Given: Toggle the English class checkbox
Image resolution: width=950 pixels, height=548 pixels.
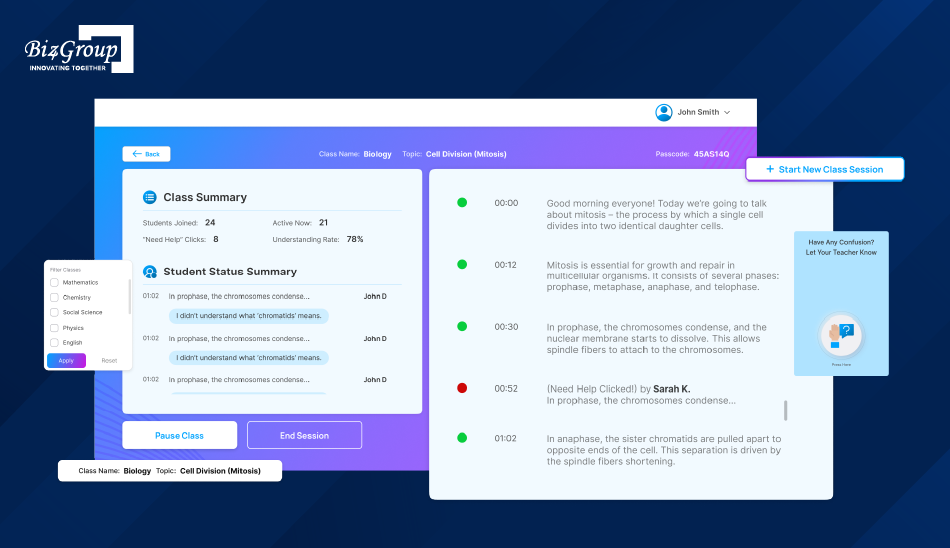Looking at the screenshot, I should pyautogui.click(x=55, y=343).
